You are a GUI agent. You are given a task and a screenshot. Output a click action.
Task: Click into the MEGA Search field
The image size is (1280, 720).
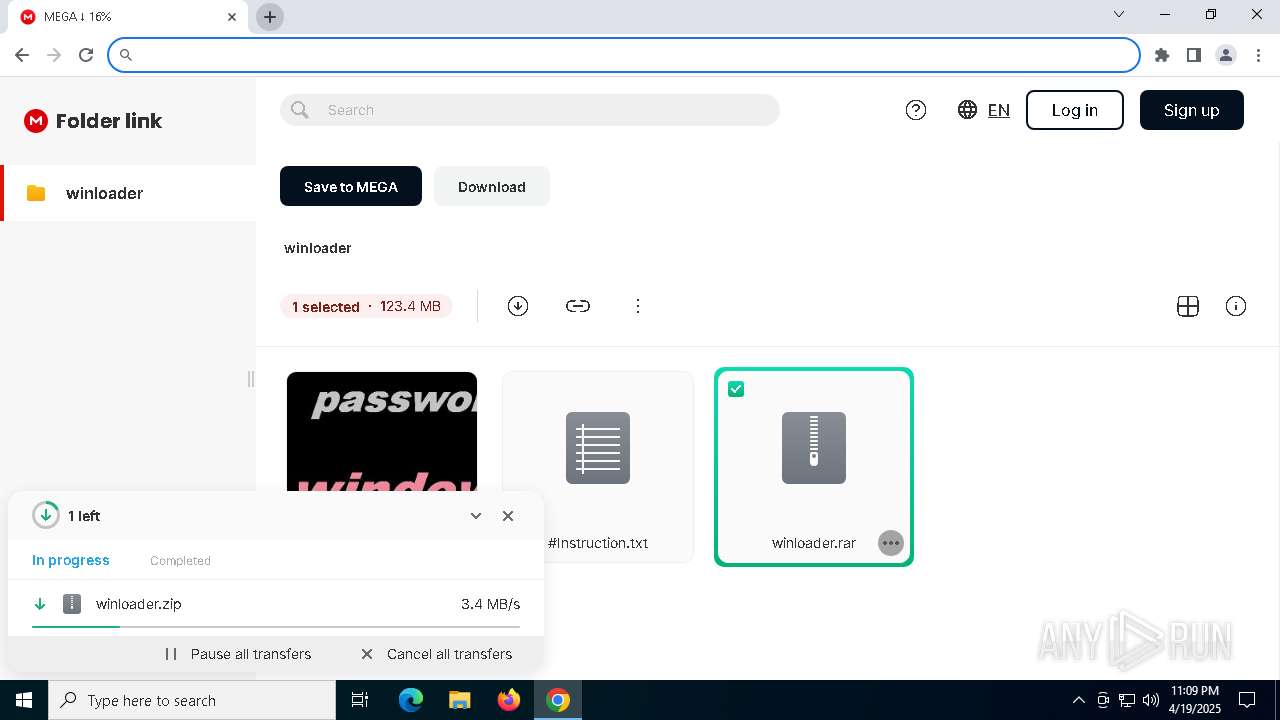point(530,110)
